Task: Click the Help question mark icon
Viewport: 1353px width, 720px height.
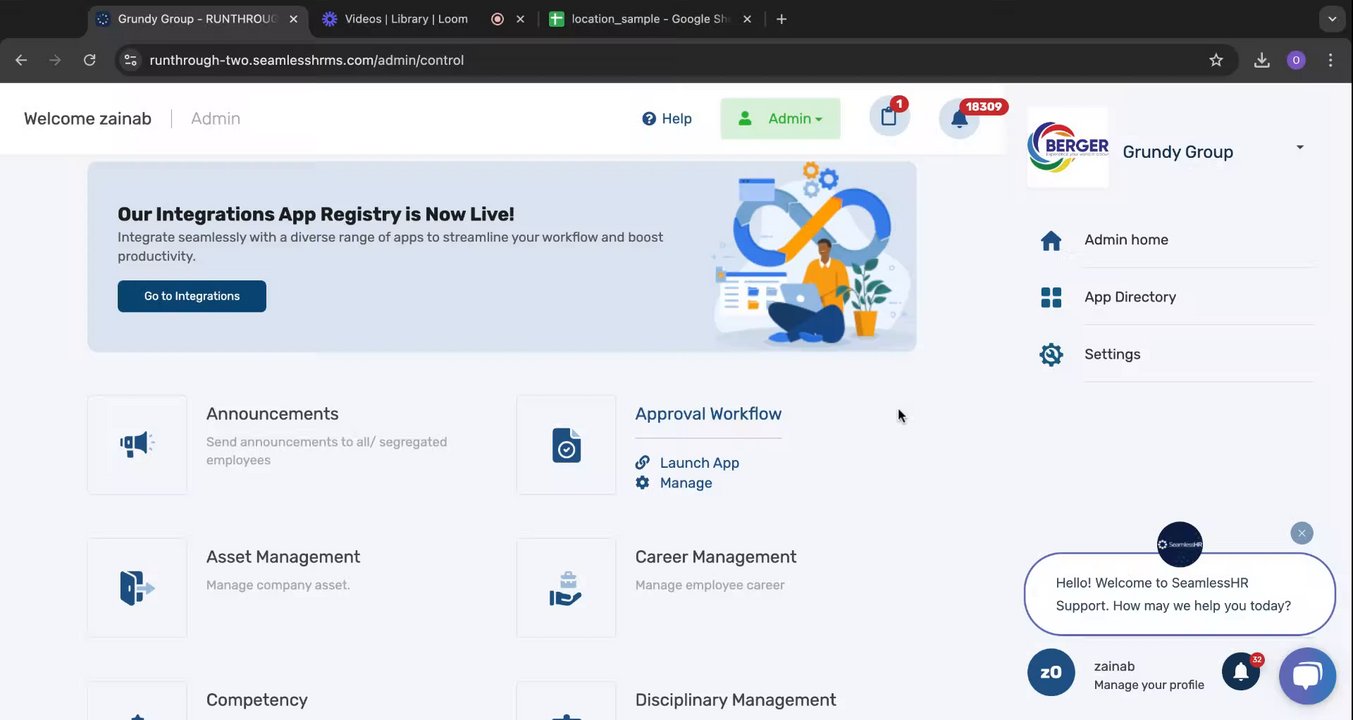Action: pos(649,118)
